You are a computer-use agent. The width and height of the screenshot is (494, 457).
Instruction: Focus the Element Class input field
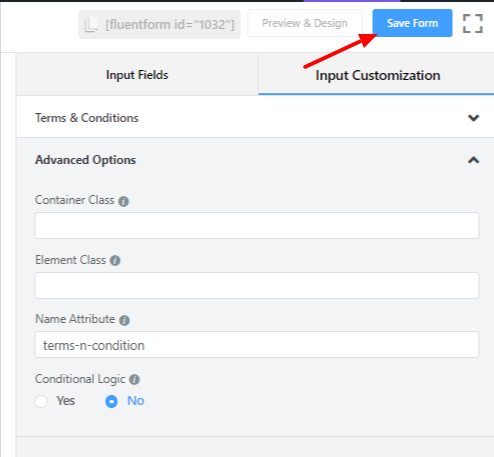257,285
